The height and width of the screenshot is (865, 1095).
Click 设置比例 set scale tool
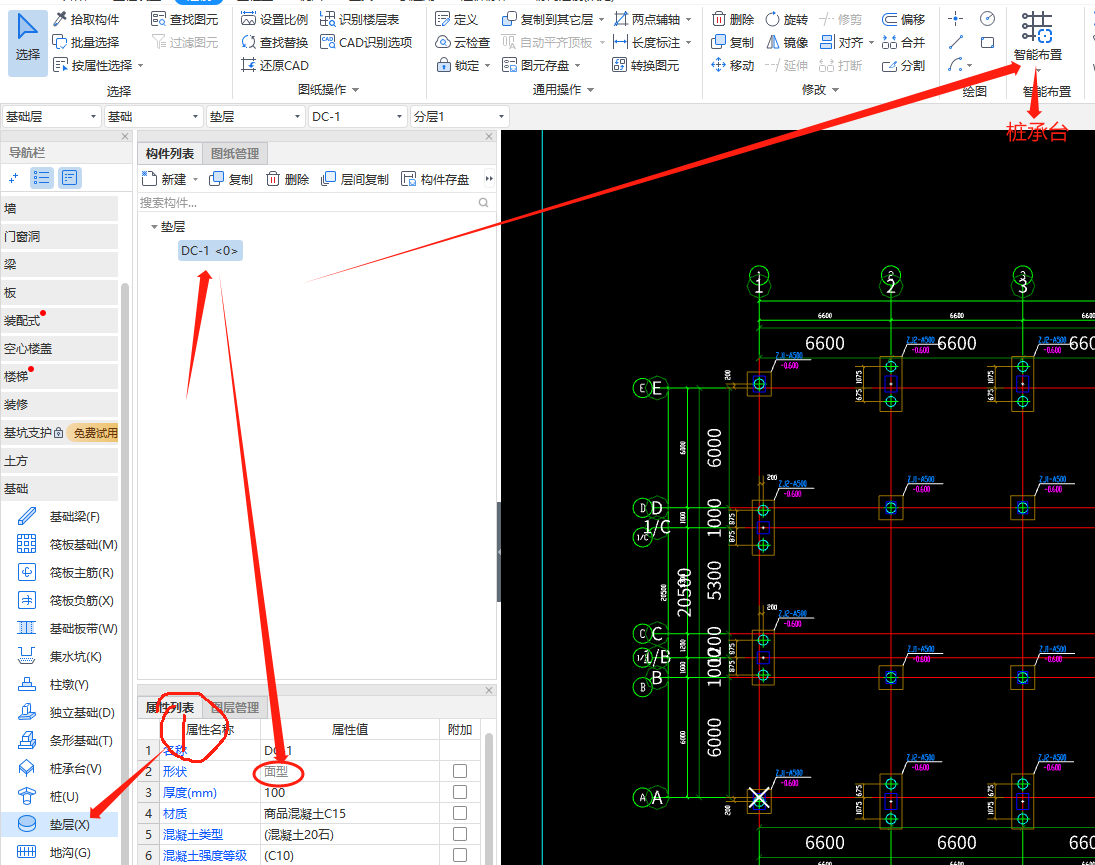click(x=274, y=20)
